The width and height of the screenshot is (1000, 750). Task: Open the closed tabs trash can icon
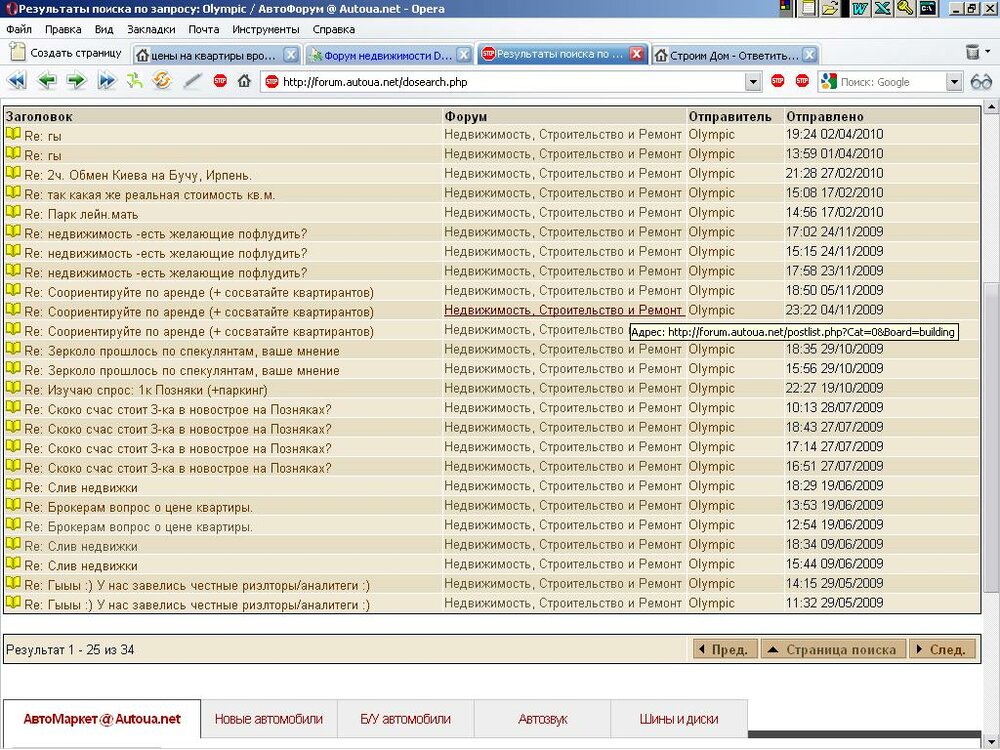pos(973,52)
